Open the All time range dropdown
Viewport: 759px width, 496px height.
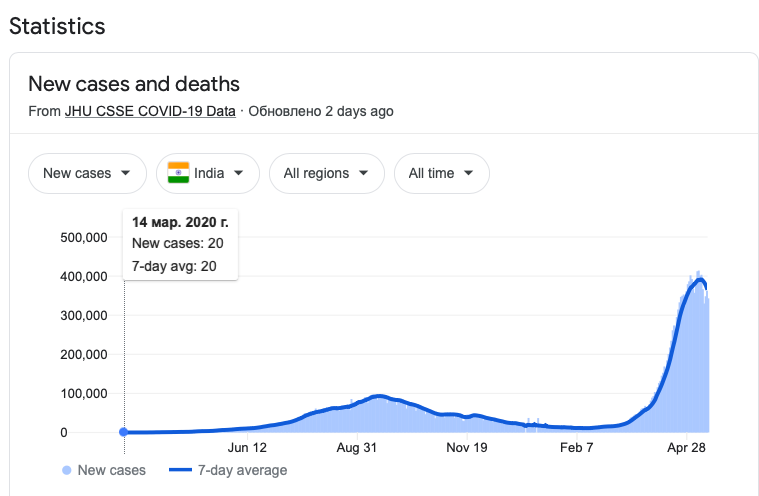tap(441, 173)
